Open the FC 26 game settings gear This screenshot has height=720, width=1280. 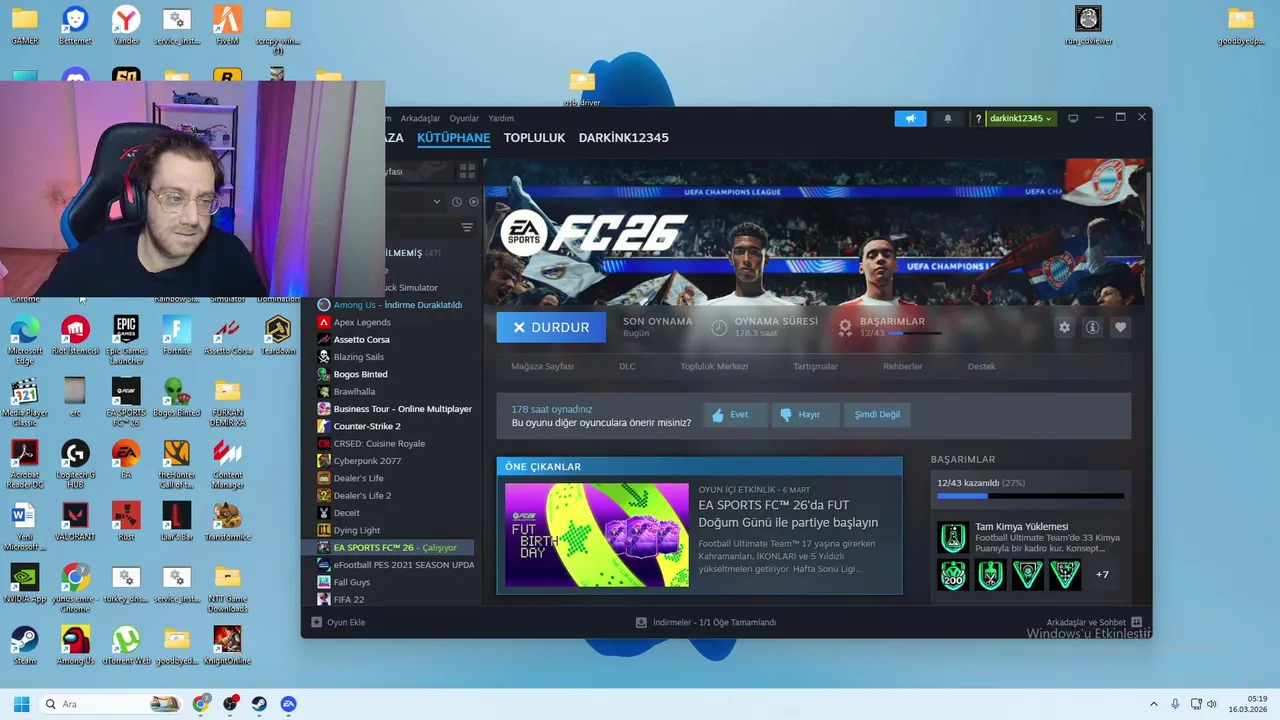pos(1064,327)
